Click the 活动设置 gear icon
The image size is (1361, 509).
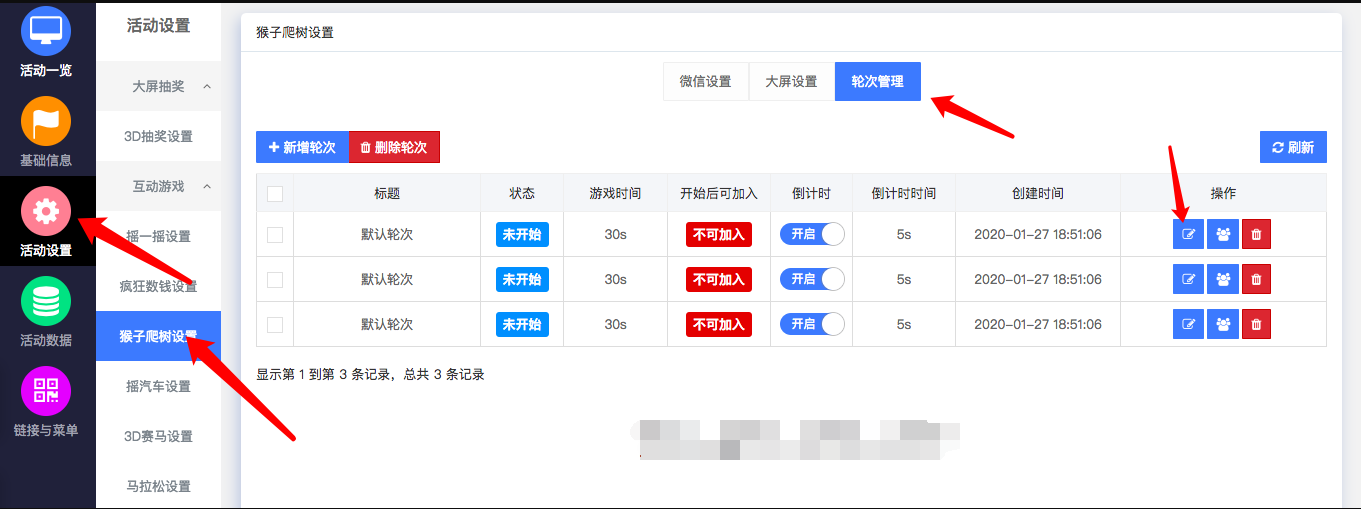pos(46,212)
